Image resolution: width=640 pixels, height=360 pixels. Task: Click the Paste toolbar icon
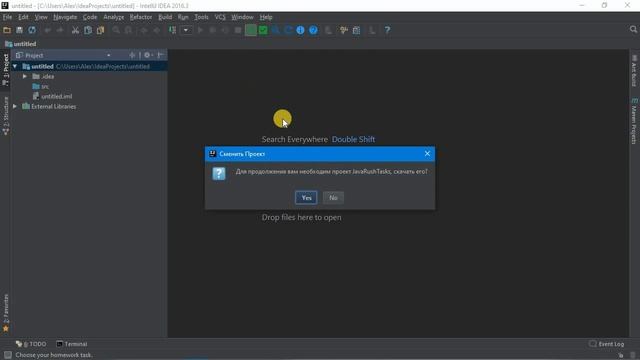100,30
